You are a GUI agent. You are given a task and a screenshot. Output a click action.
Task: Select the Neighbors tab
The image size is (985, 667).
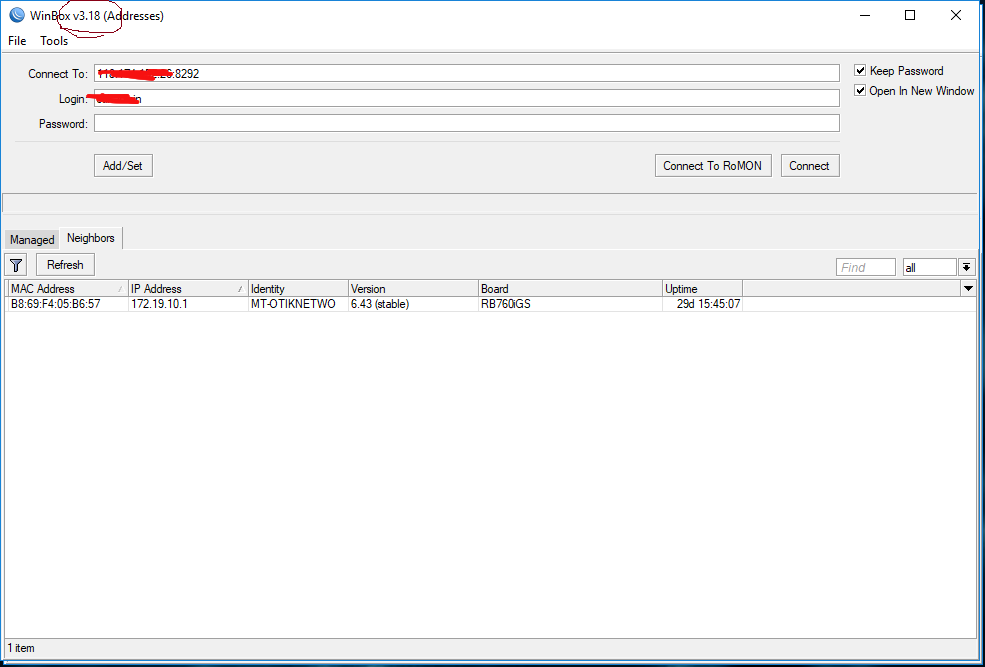pos(90,238)
